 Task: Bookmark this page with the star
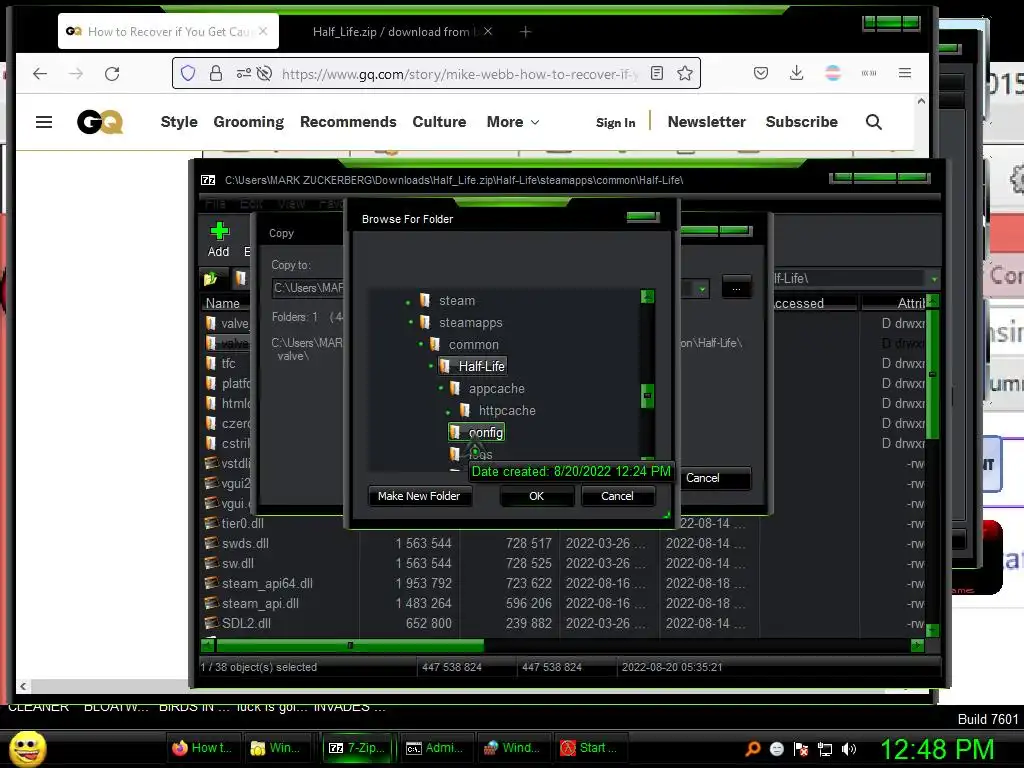coord(684,73)
